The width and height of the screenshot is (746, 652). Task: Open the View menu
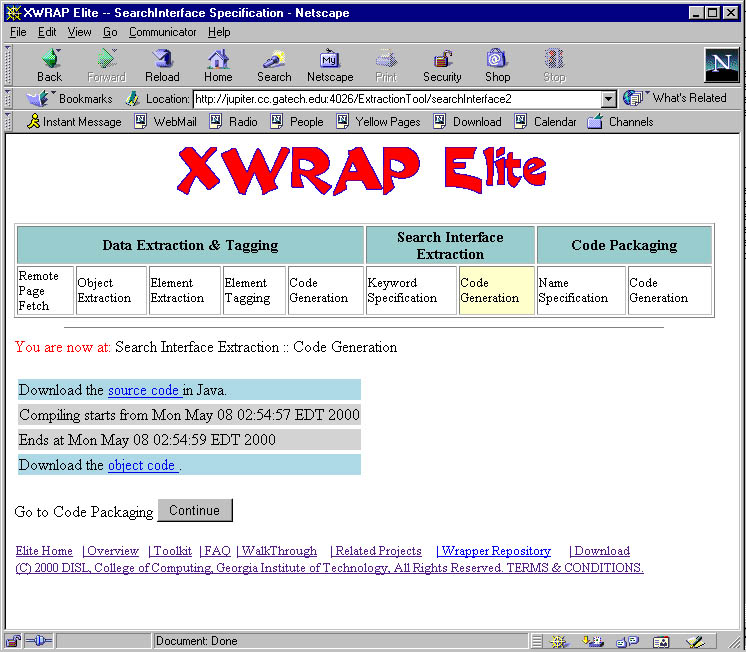click(79, 32)
